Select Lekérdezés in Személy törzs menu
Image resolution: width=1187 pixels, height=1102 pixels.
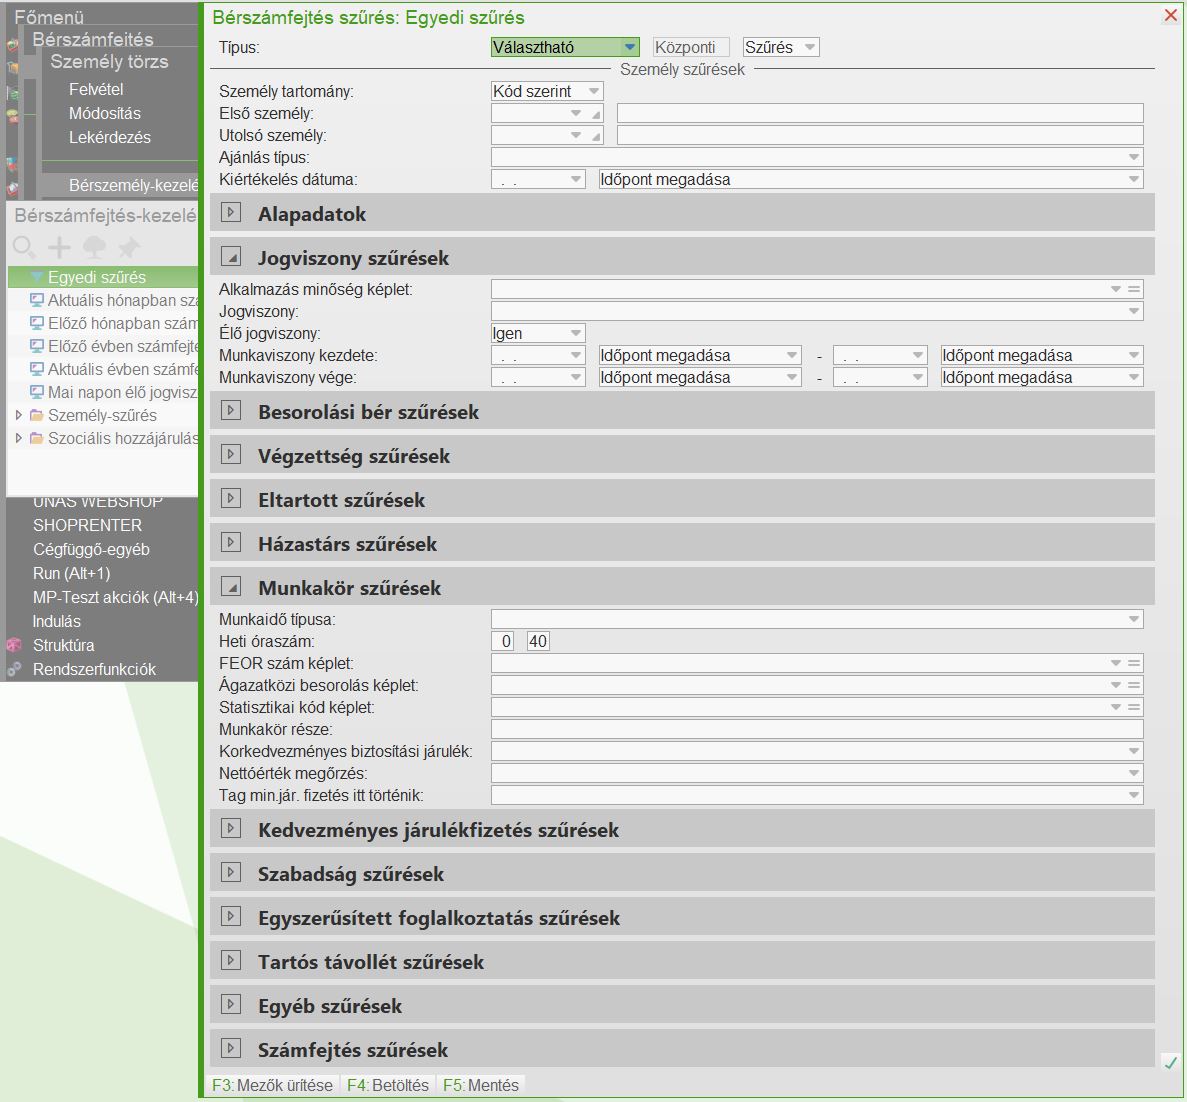(x=110, y=137)
